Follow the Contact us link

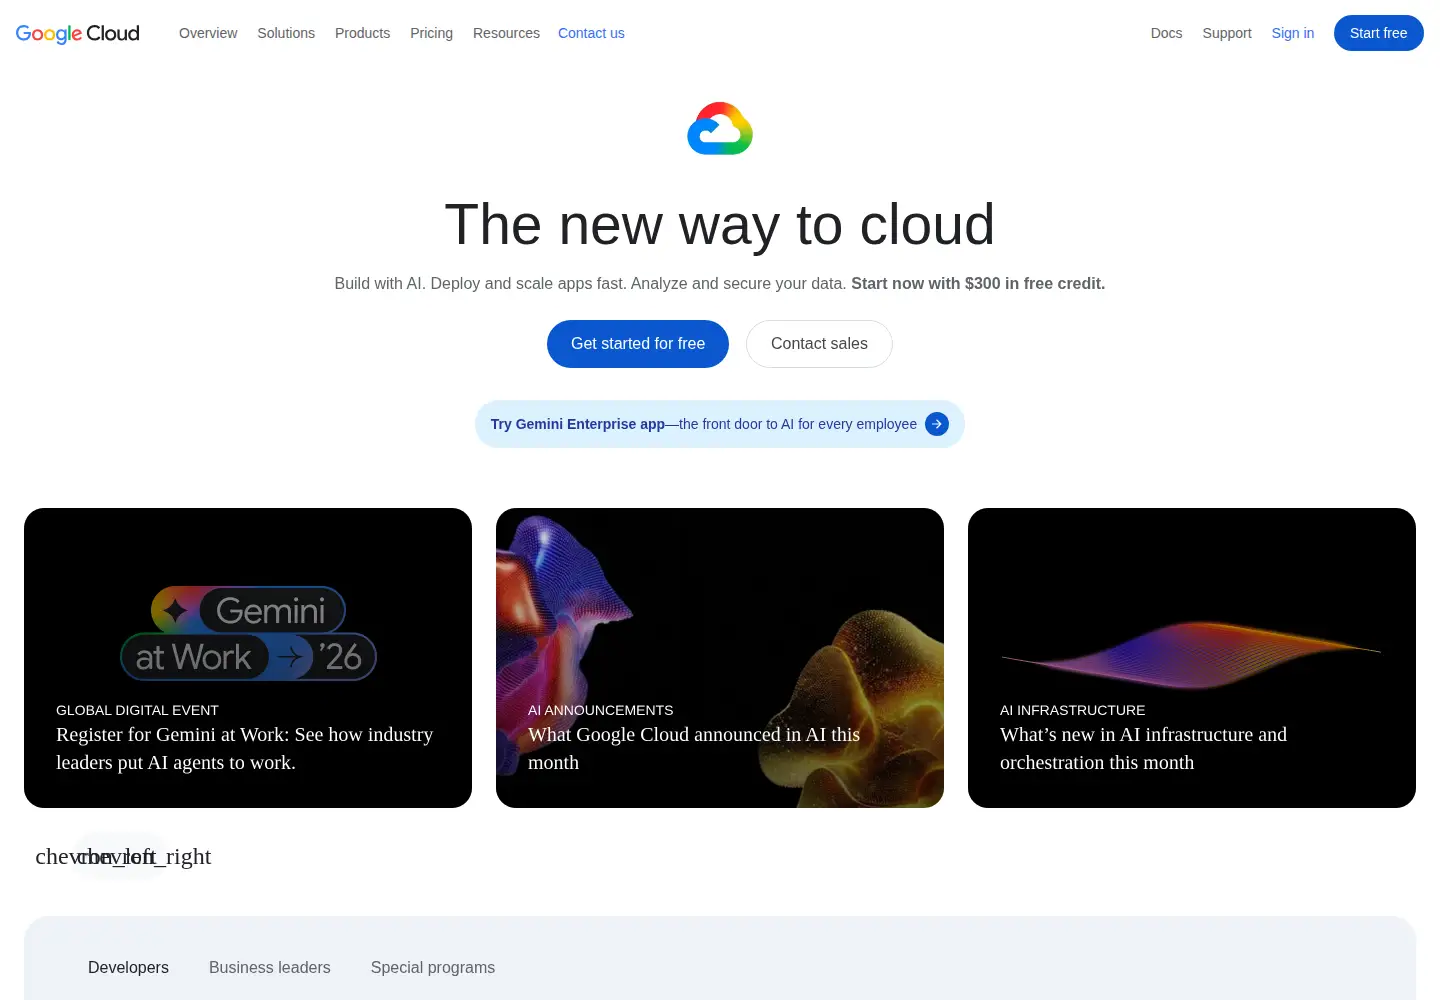coord(591,33)
